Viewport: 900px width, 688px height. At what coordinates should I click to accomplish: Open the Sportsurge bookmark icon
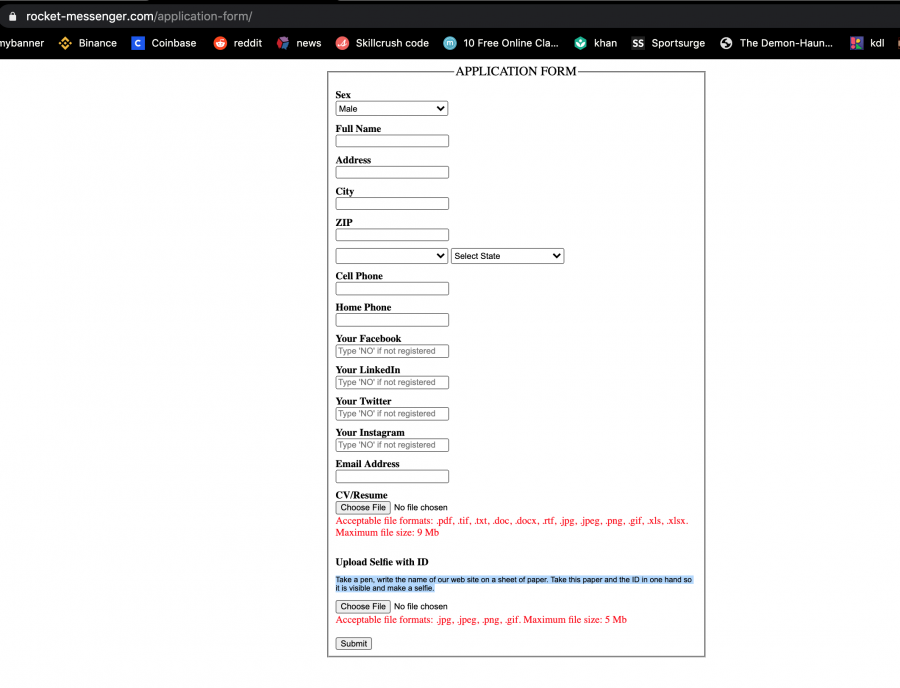coord(638,43)
